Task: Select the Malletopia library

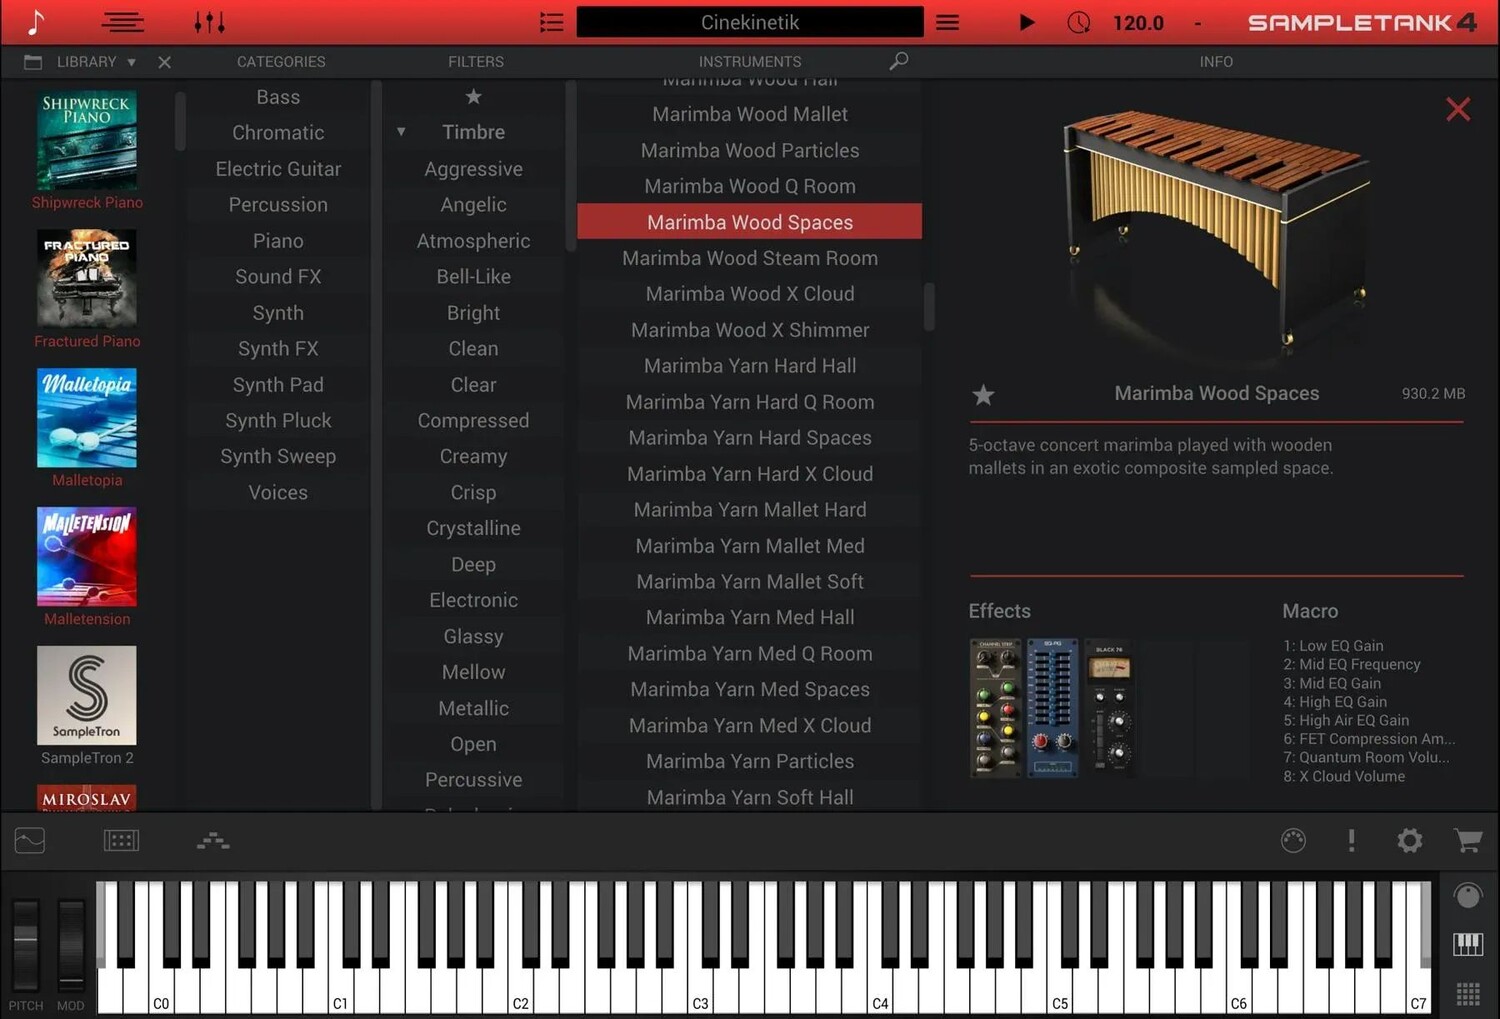Action: (x=87, y=428)
